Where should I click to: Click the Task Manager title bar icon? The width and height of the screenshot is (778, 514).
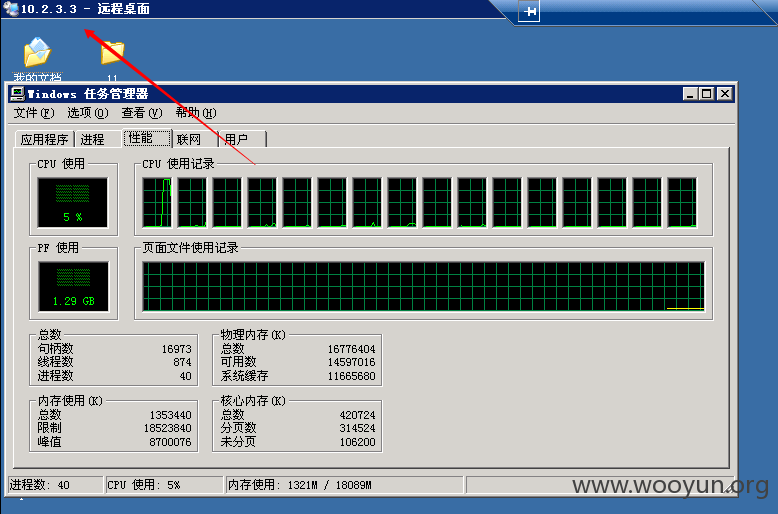pos(17,93)
